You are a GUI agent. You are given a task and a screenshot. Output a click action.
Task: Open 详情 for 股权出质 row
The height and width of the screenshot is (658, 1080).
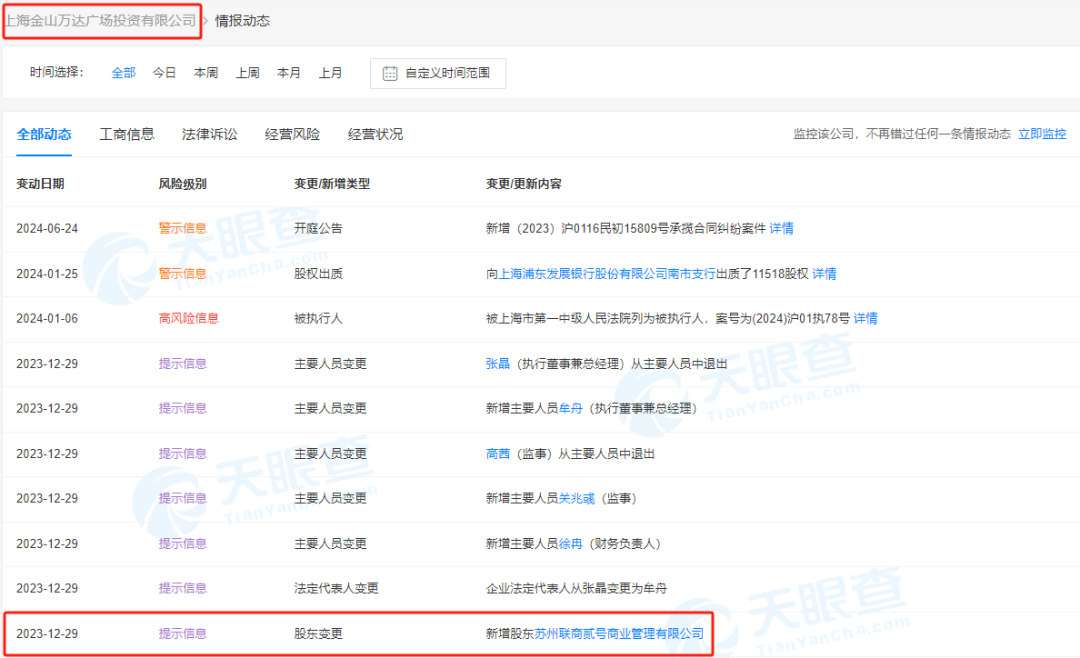824,274
